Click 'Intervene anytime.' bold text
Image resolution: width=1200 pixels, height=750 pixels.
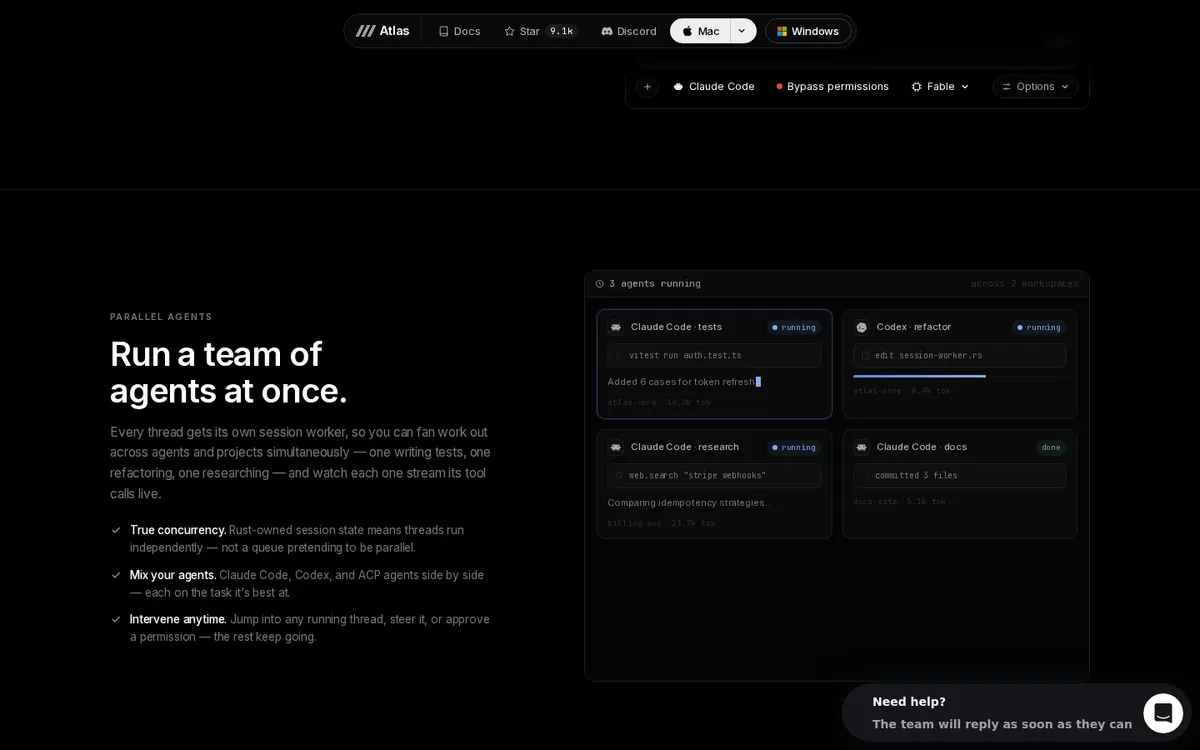coord(178,619)
